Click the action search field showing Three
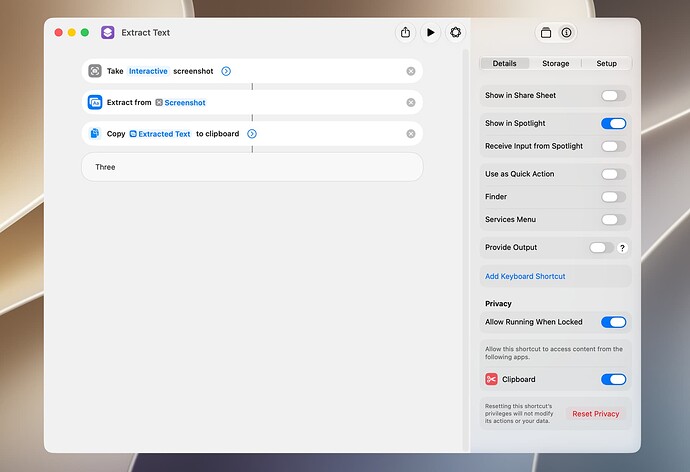 tap(252, 167)
